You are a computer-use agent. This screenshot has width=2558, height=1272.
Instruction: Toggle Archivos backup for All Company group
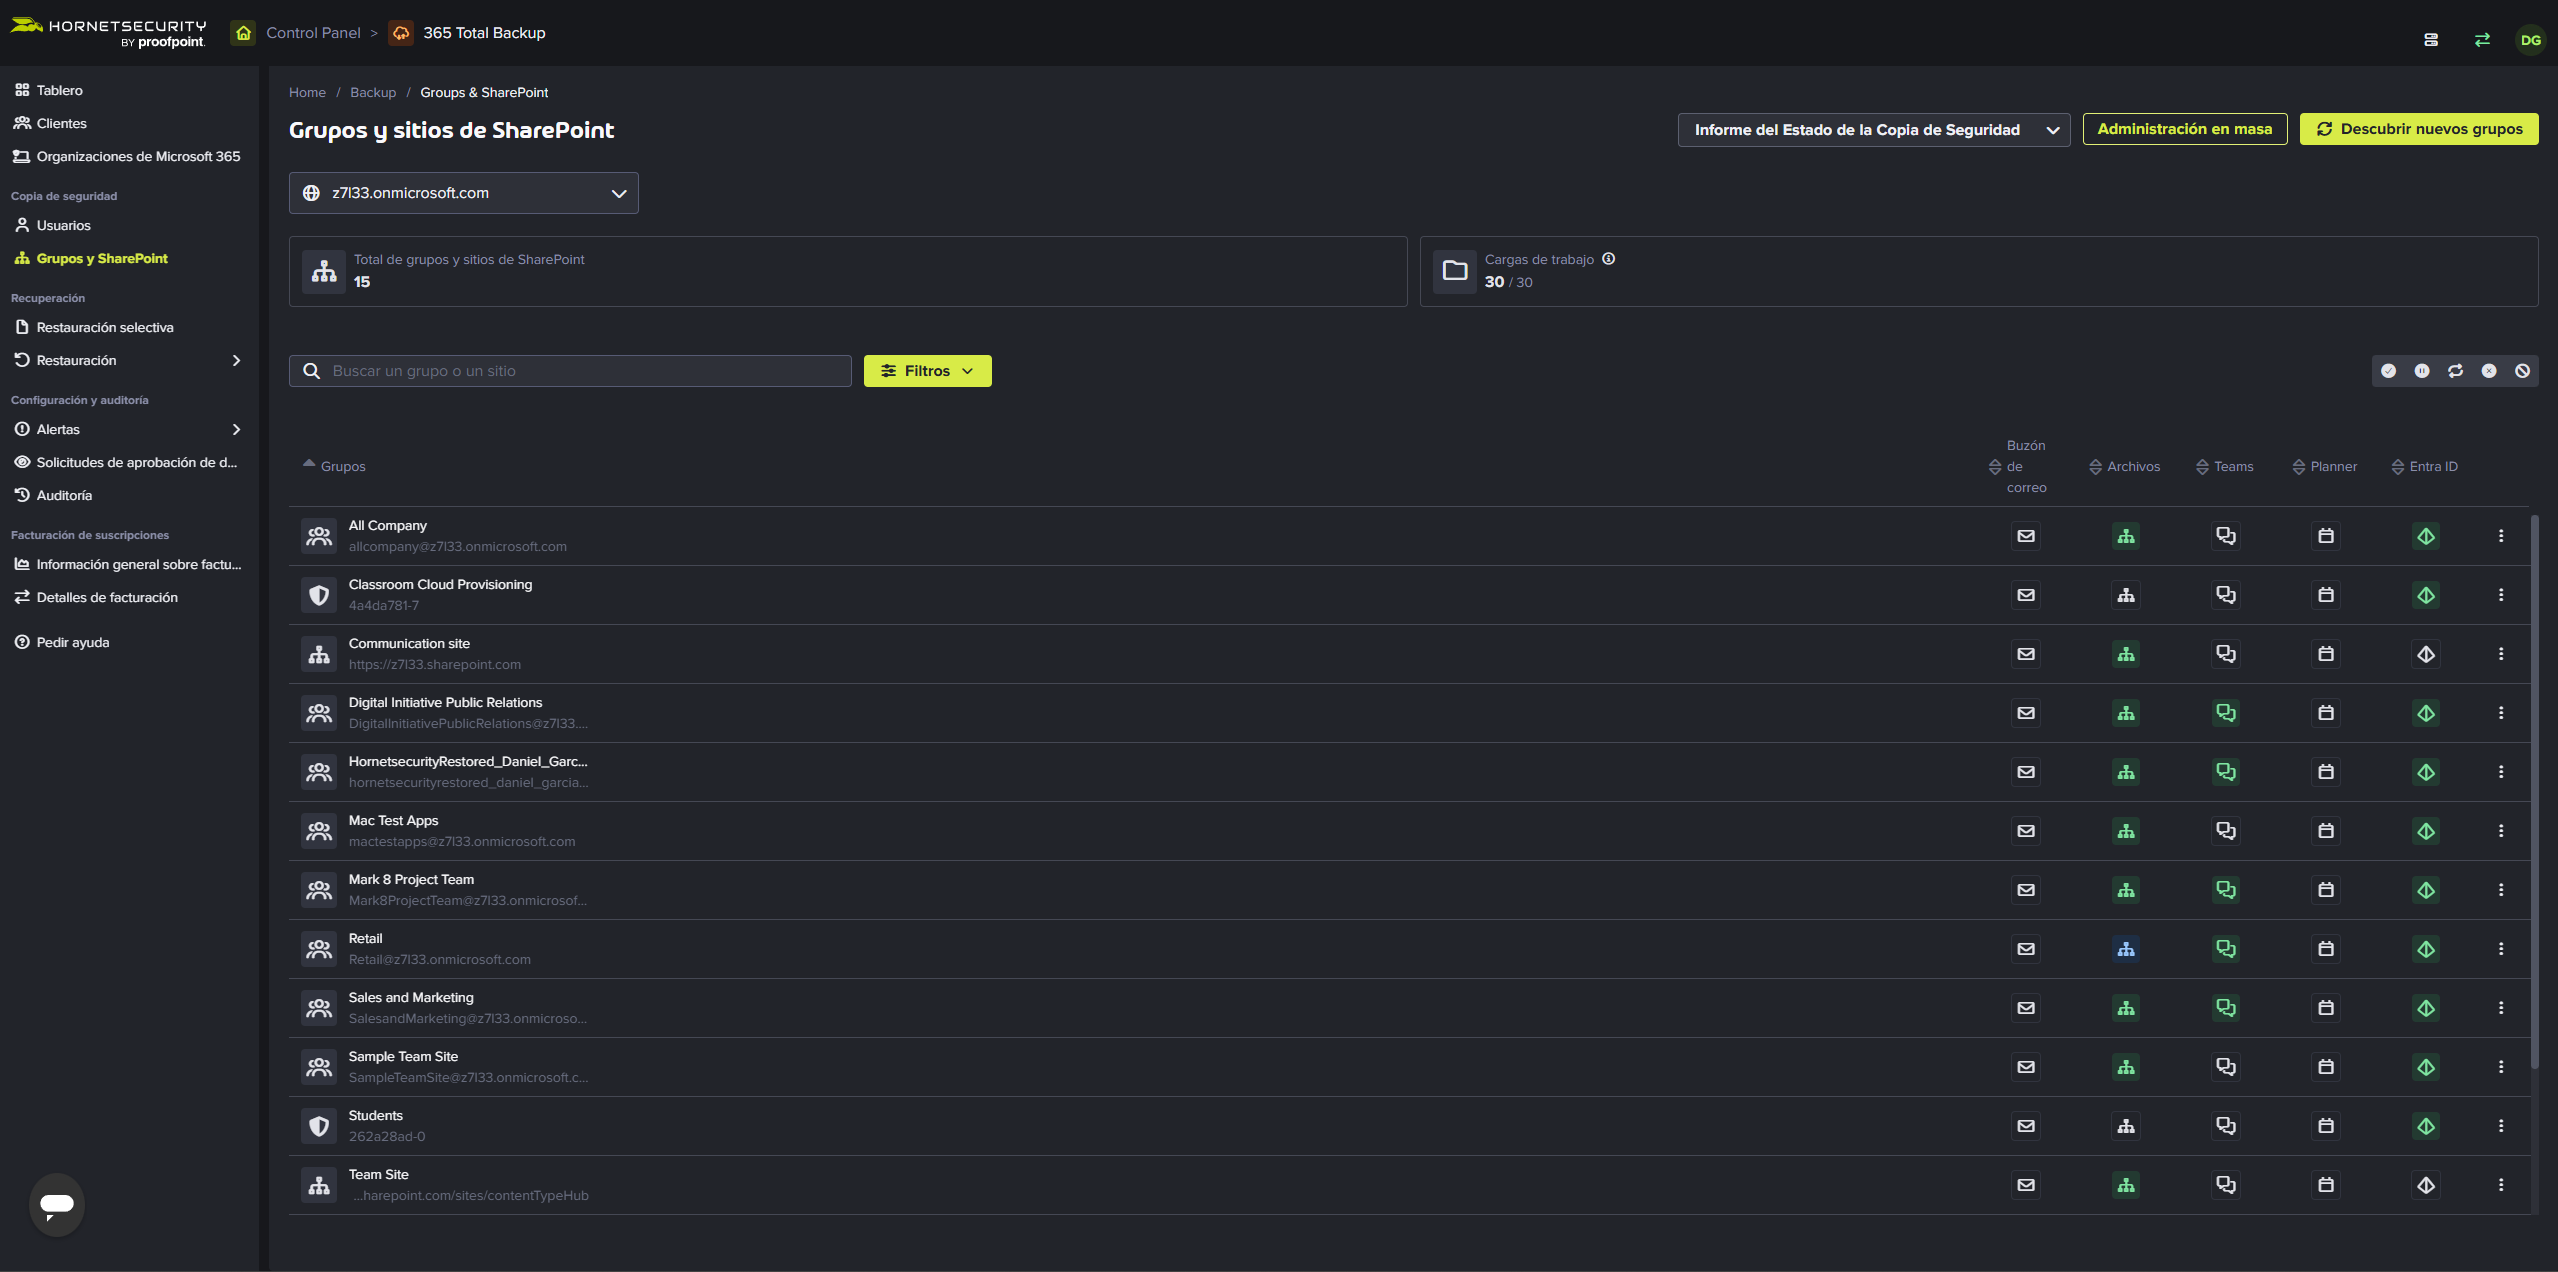[2125, 536]
